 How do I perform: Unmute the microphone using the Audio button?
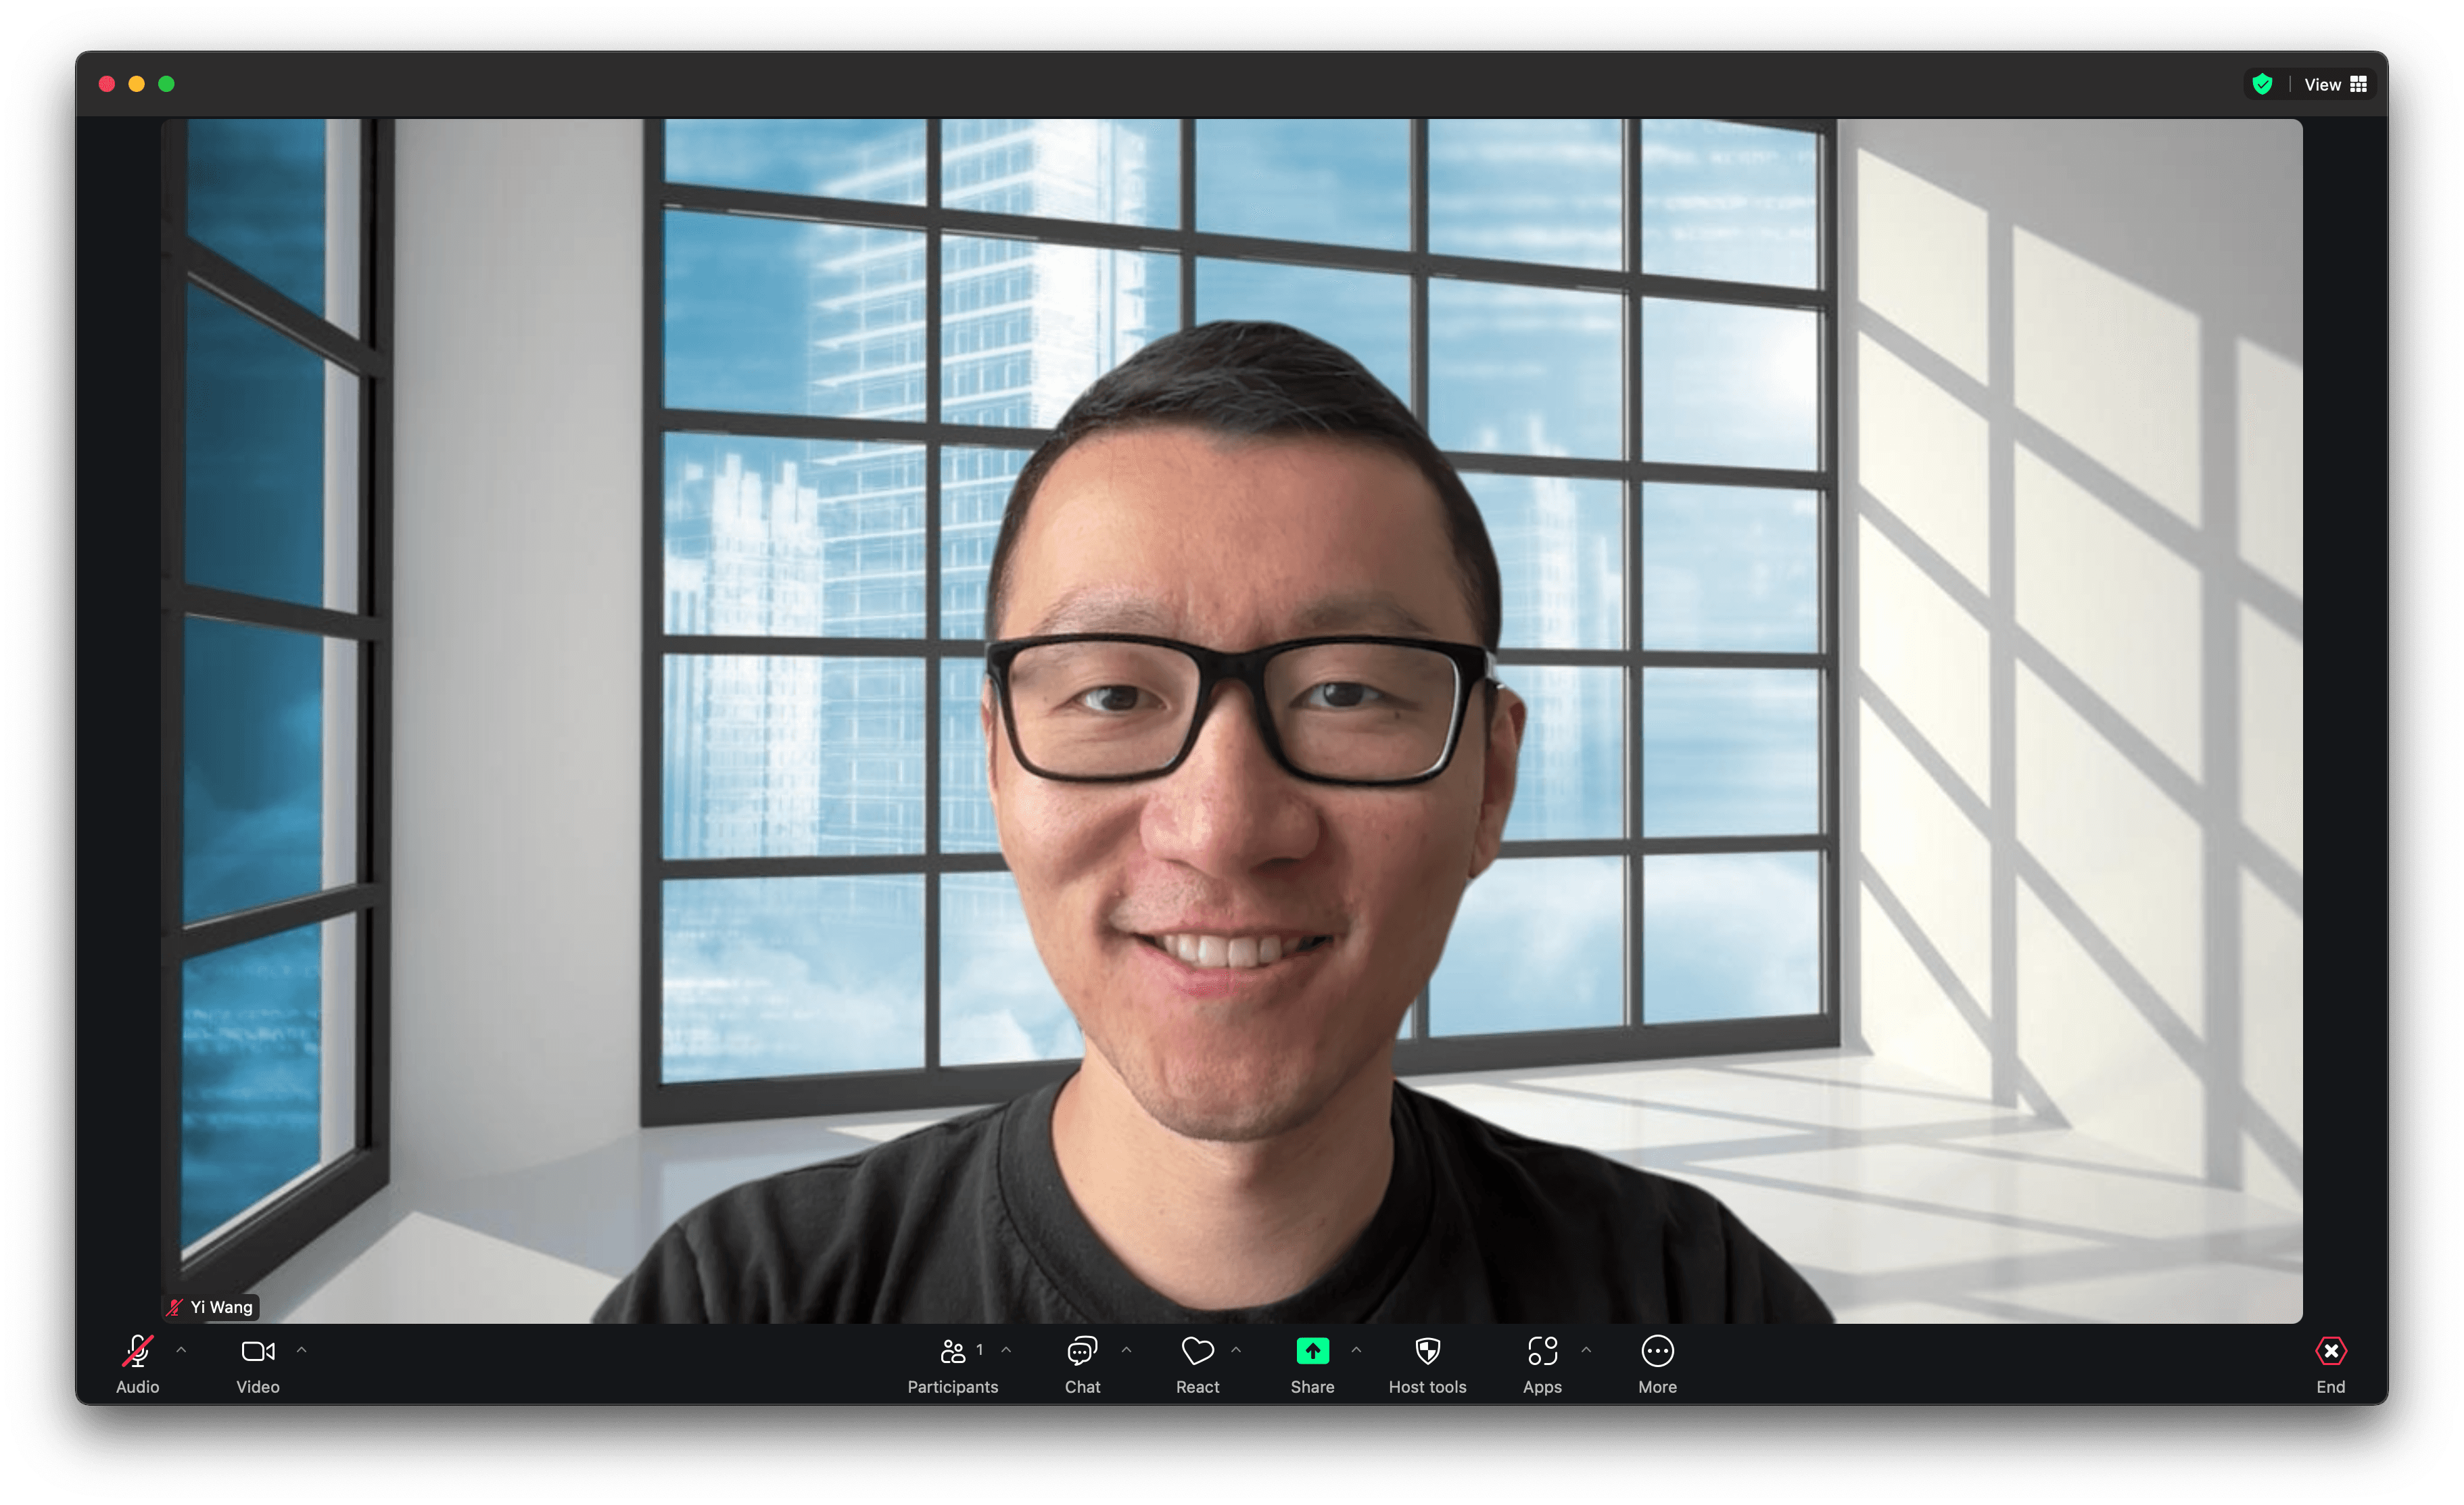138,1364
